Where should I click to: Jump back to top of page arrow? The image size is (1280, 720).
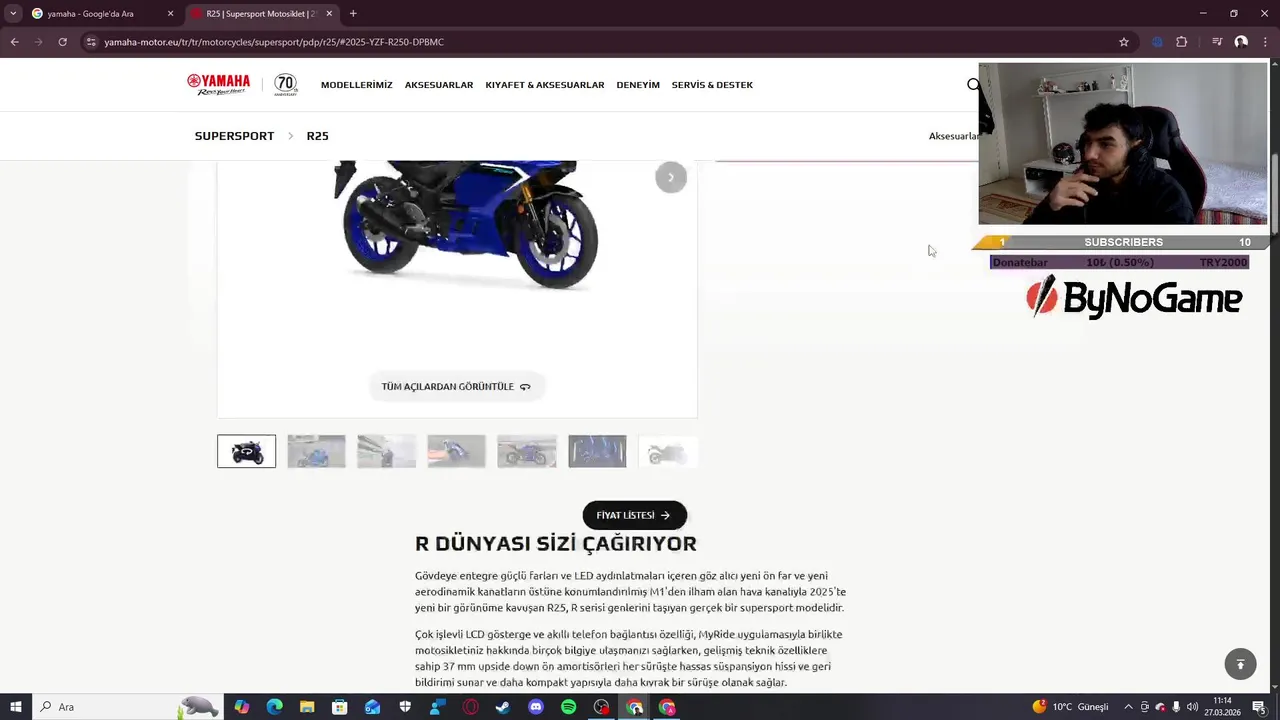point(1240,664)
